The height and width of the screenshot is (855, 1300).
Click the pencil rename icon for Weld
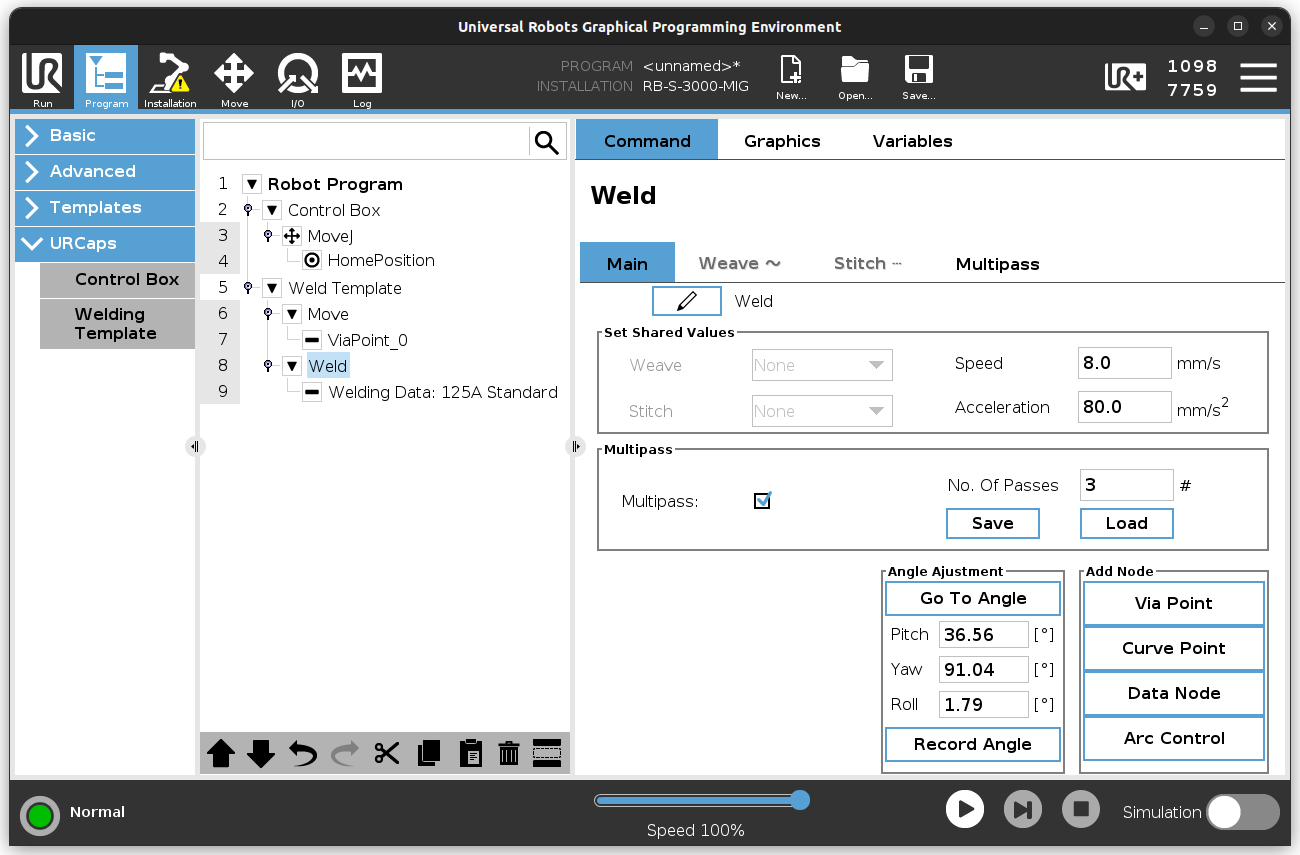[686, 301]
